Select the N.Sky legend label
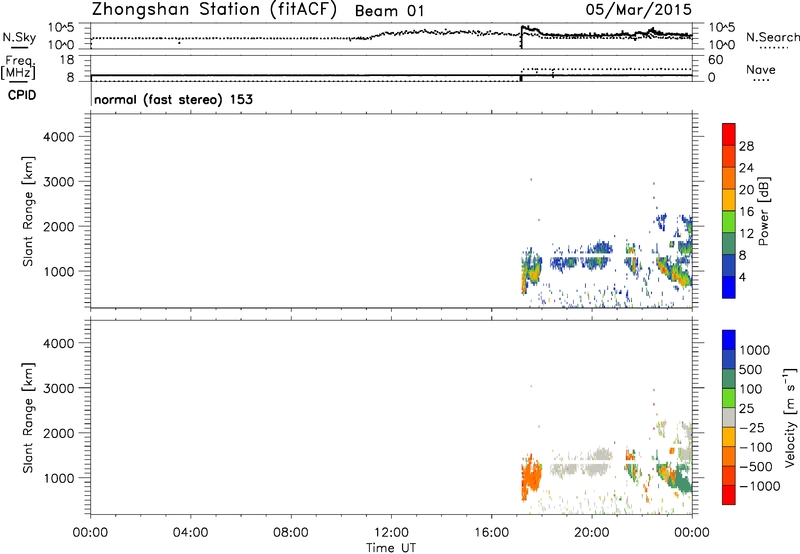Screen dimensions: 800x554 pyautogui.click(x=19, y=37)
